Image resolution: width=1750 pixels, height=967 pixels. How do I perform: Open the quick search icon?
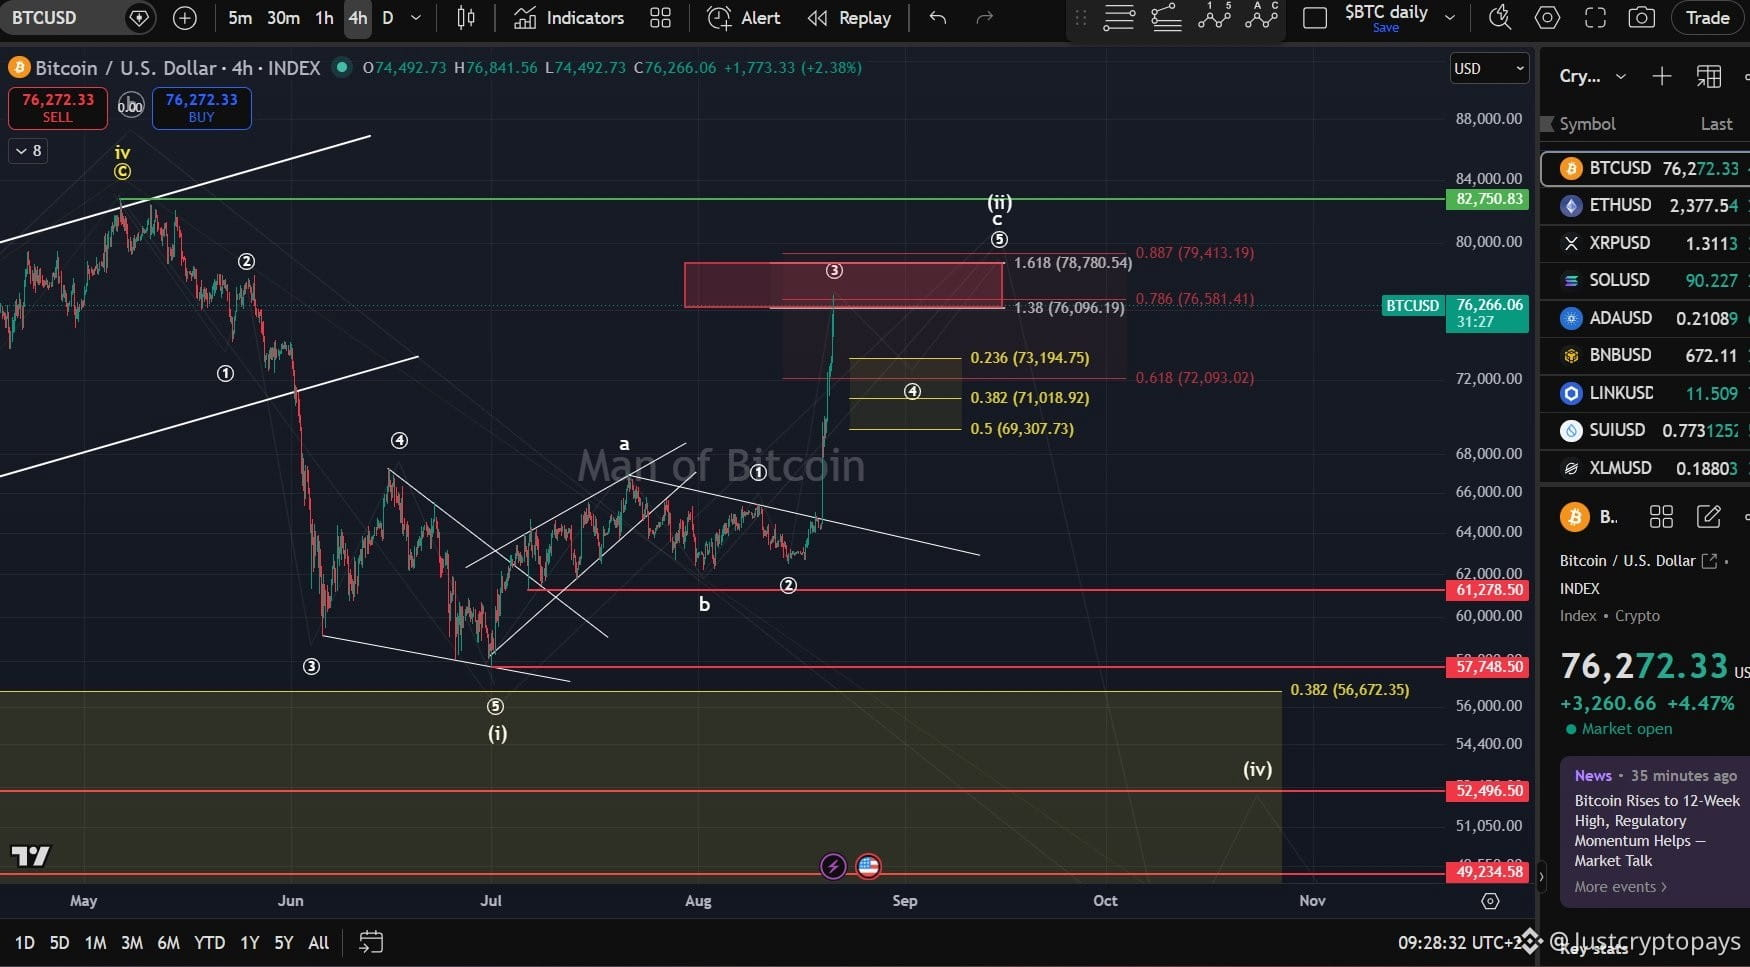[x=1499, y=18]
